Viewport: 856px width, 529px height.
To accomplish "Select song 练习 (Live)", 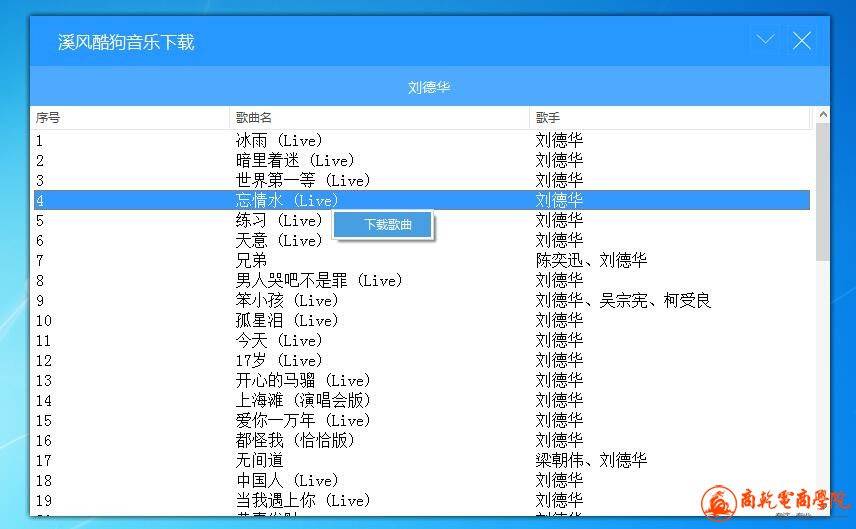I will point(279,221).
